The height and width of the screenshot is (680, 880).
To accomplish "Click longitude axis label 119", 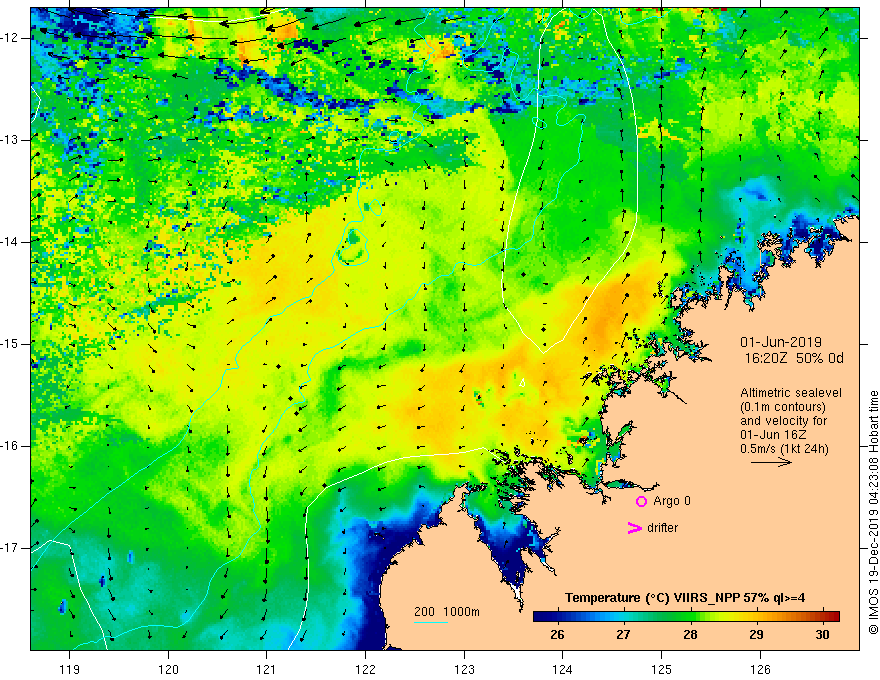I will (x=70, y=669).
